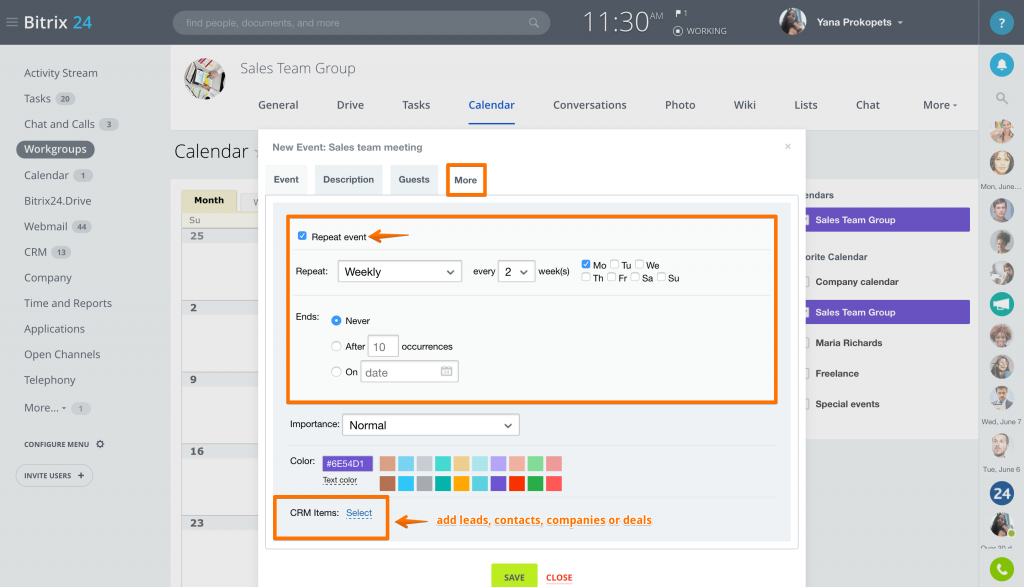Select the After occurrences radio button
The width and height of the screenshot is (1024, 587).
[x=336, y=346]
